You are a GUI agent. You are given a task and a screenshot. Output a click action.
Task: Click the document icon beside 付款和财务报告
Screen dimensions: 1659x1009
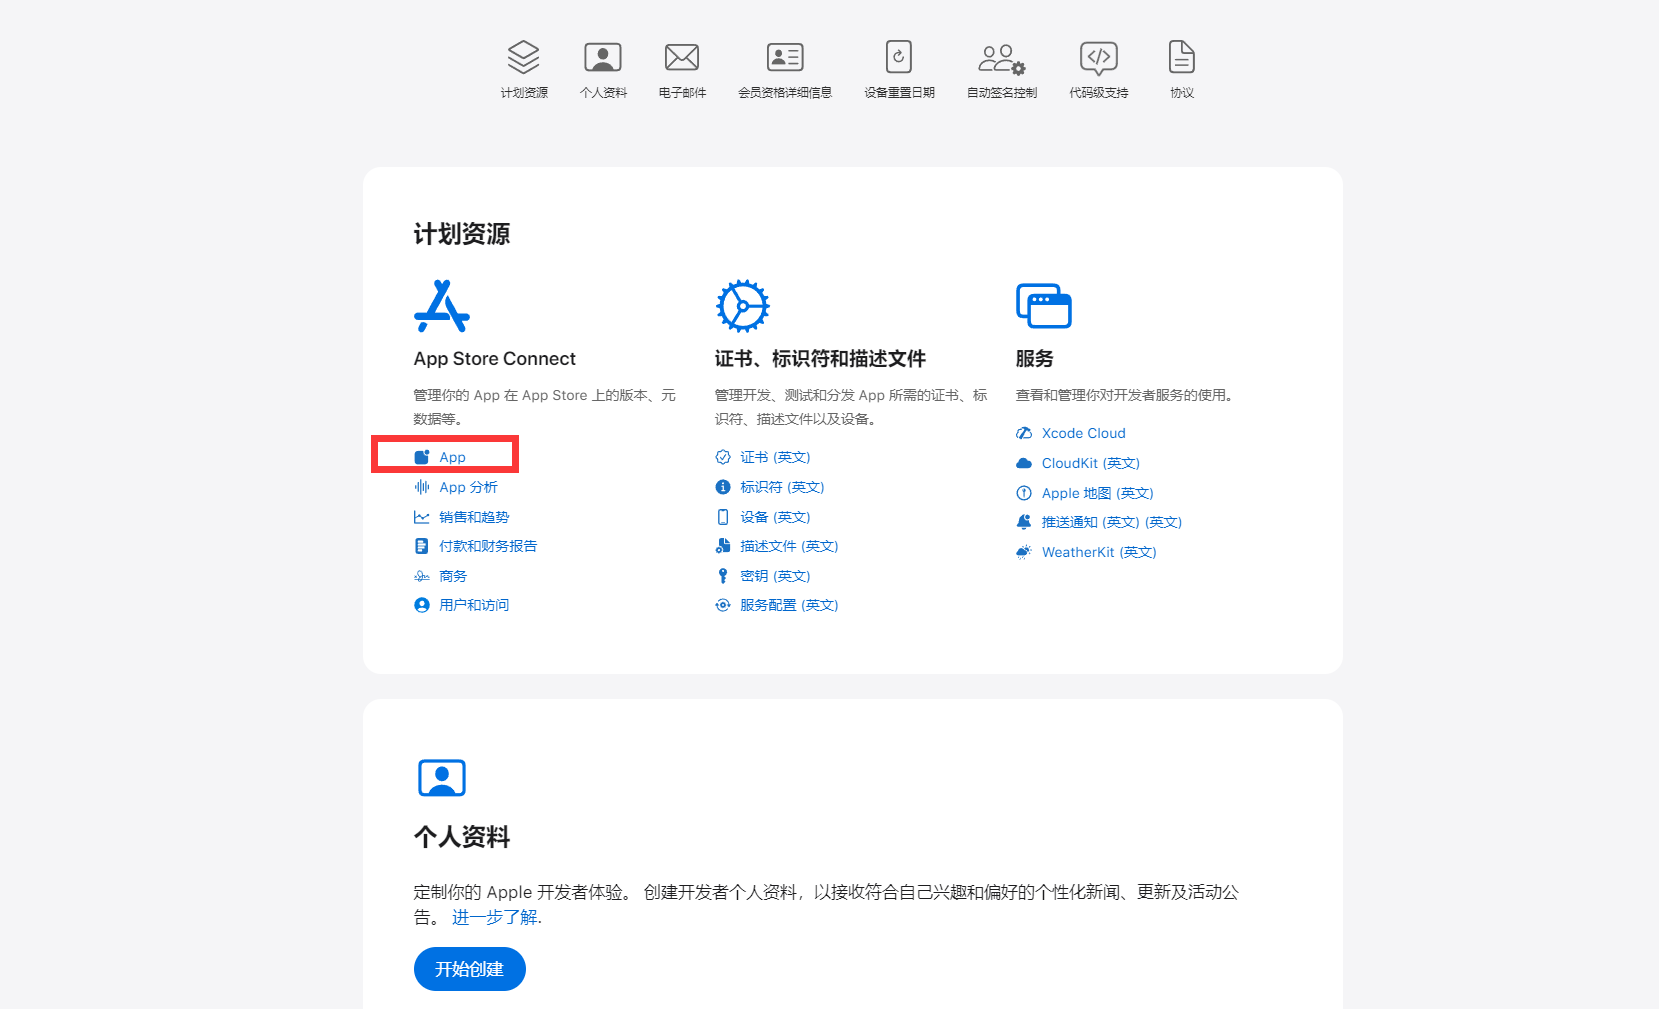[422, 546]
